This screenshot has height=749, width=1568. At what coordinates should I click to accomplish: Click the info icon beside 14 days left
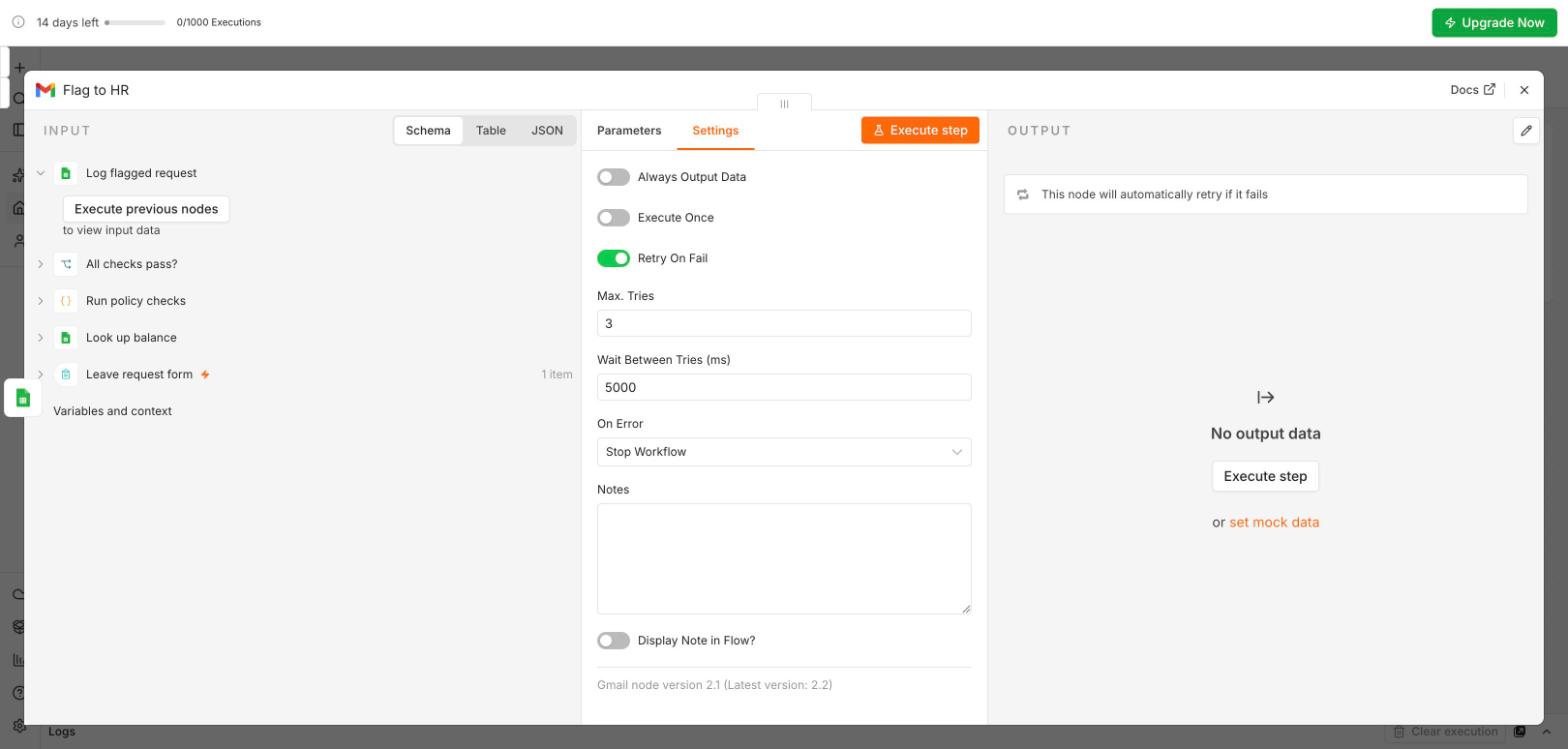point(17,22)
